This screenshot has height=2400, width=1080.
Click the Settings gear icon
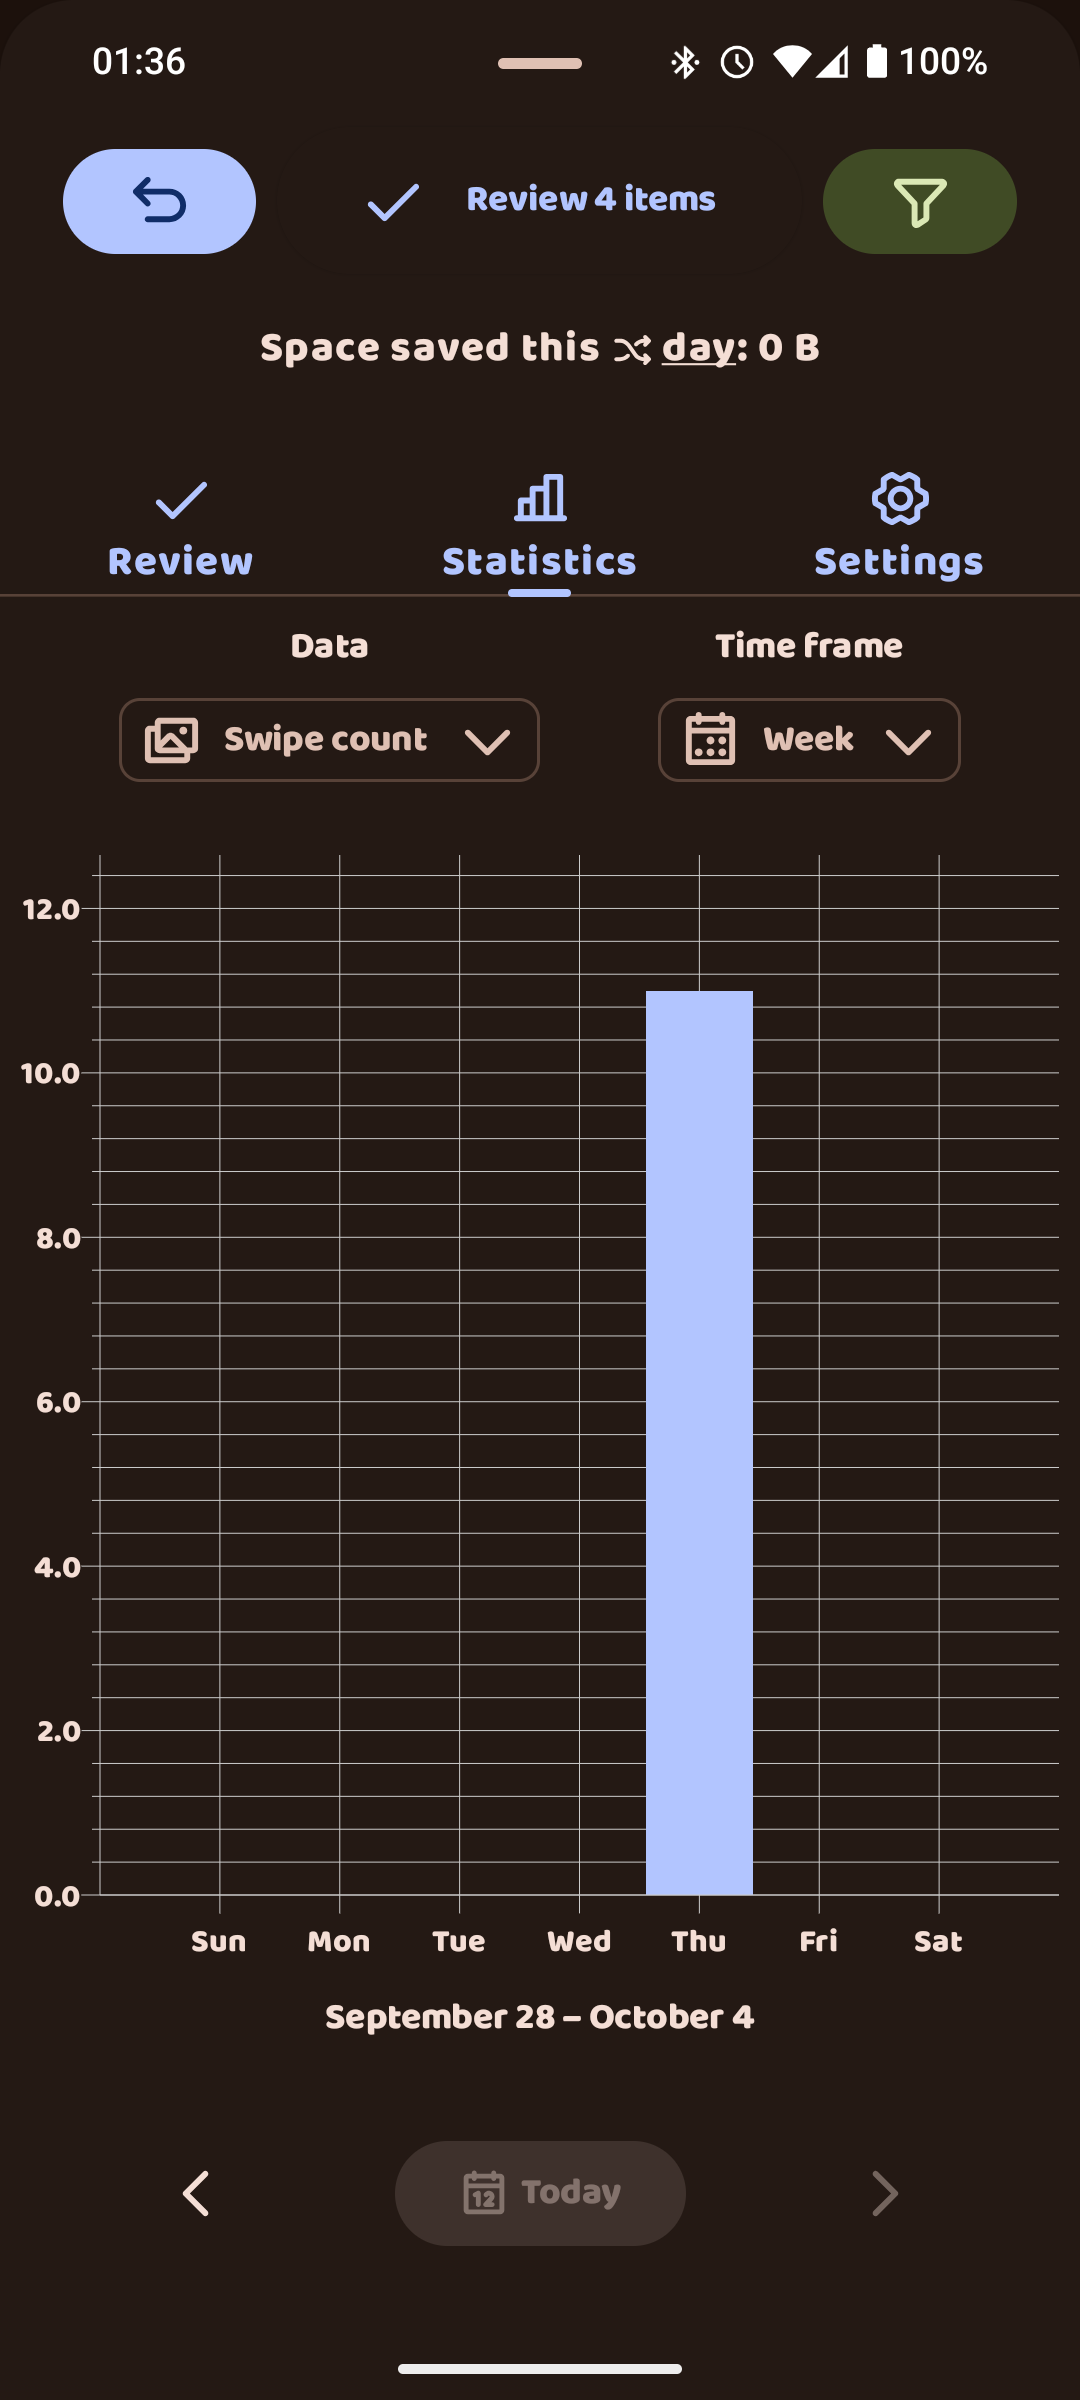(x=900, y=498)
